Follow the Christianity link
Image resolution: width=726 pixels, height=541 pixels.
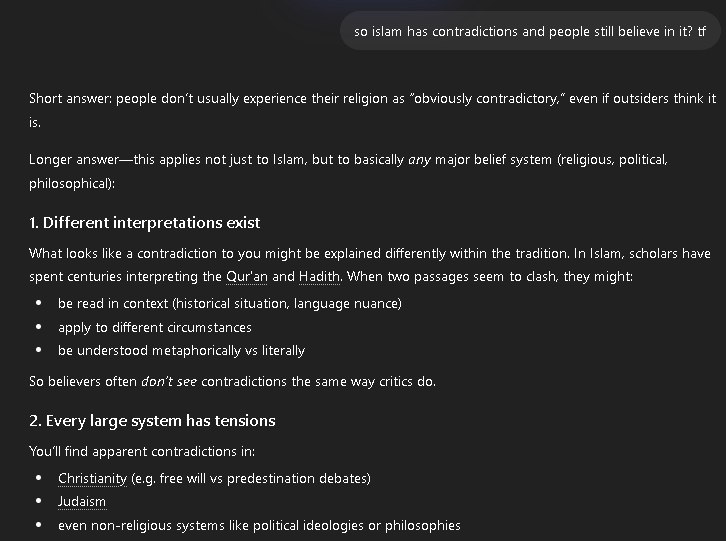[92, 478]
